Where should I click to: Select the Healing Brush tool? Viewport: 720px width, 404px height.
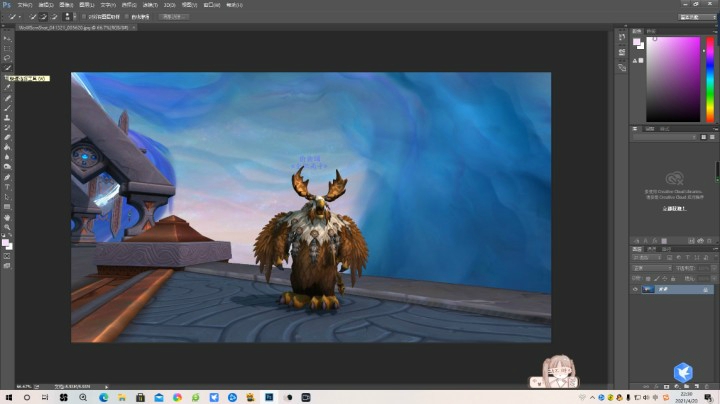7,98
